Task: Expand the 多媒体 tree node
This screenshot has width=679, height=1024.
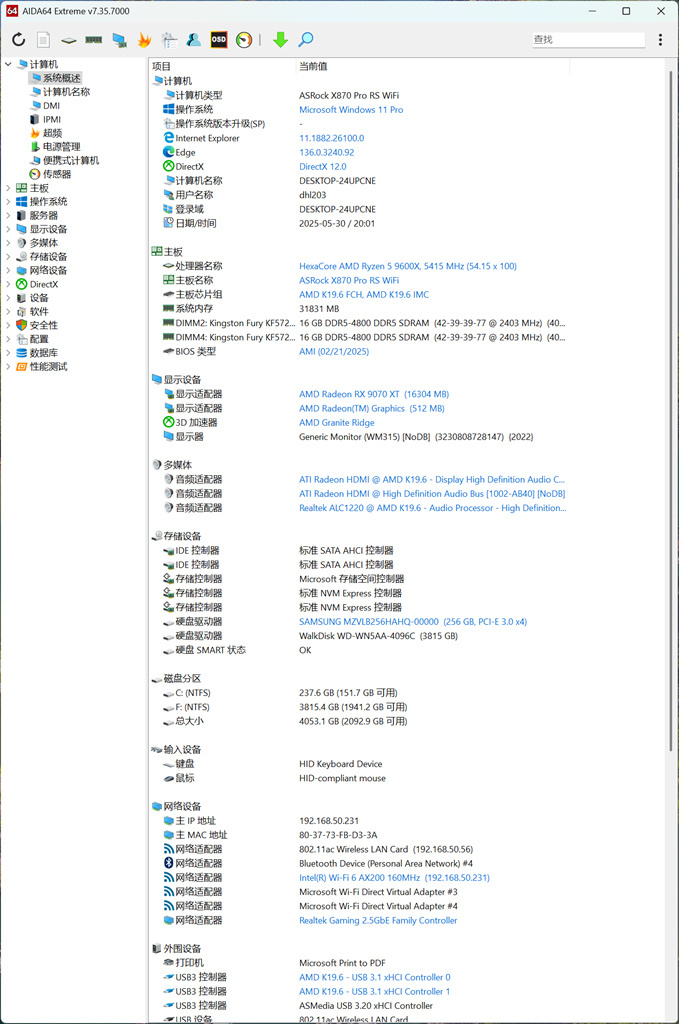Action: tap(8, 243)
